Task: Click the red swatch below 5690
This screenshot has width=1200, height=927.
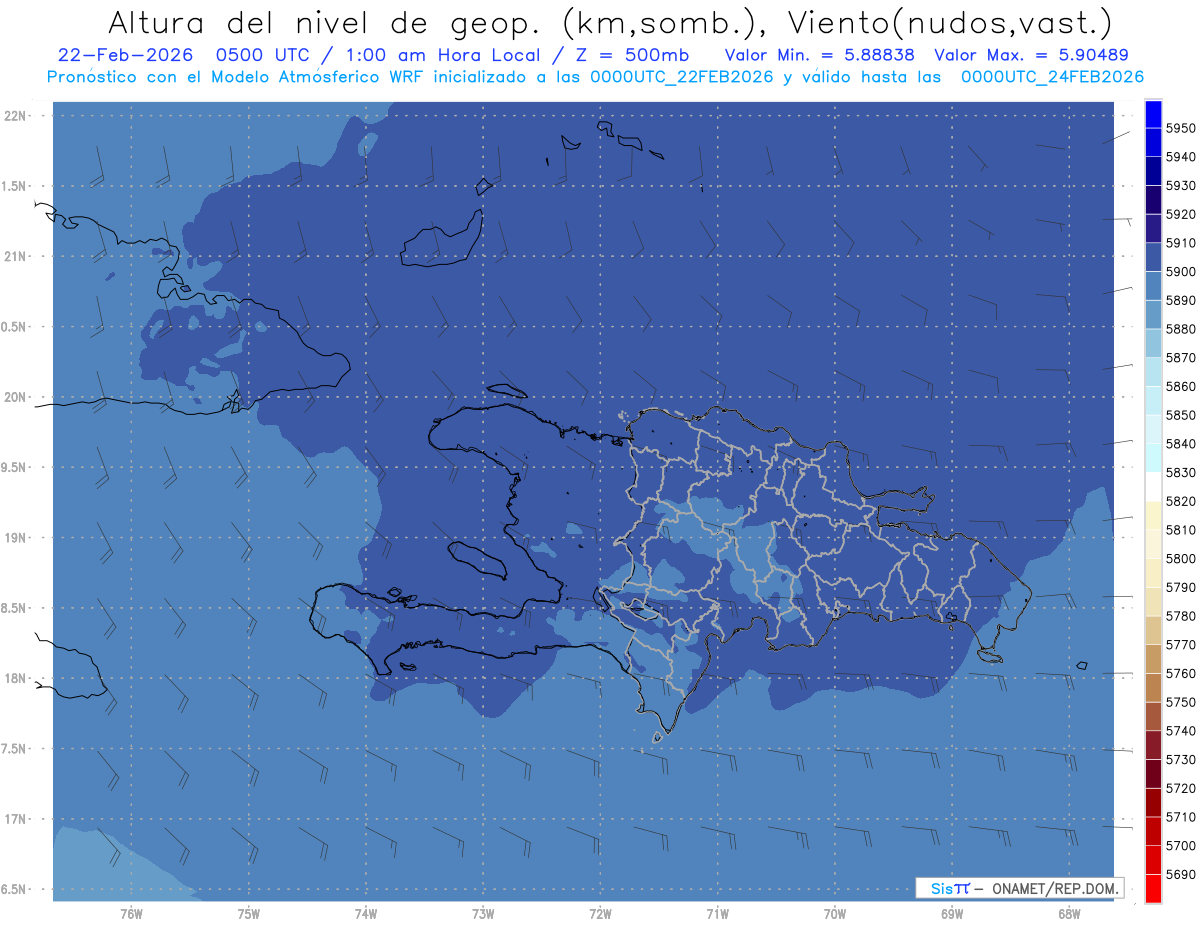Action: tap(1153, 888)
